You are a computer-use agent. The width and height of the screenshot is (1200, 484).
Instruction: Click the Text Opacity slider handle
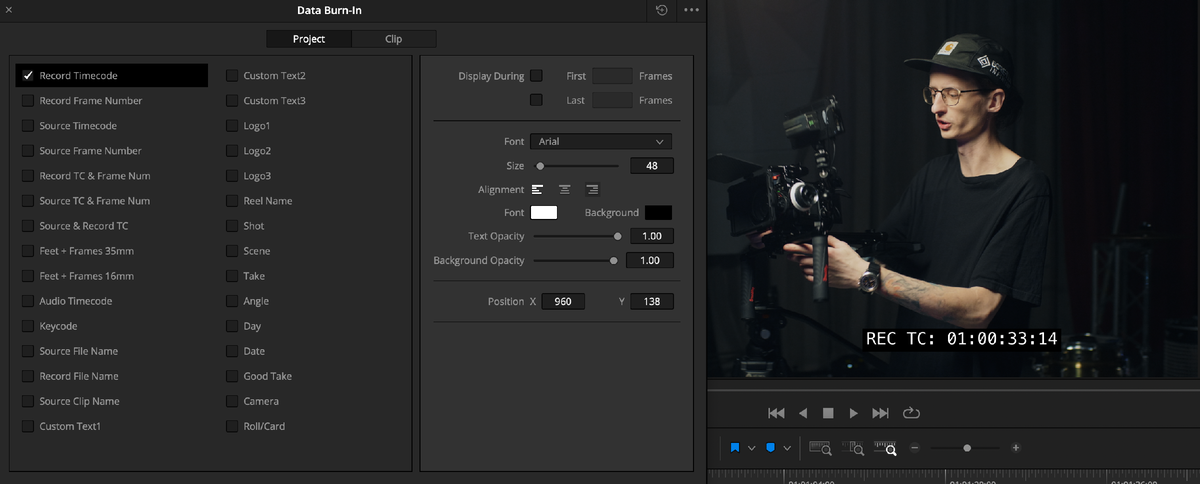pos(617,237)
